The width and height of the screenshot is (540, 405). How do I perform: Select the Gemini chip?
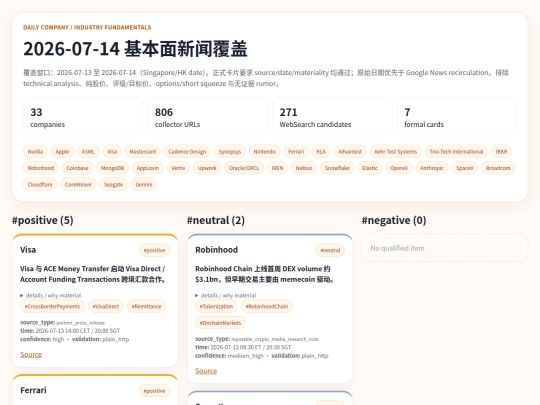(144, 185)
